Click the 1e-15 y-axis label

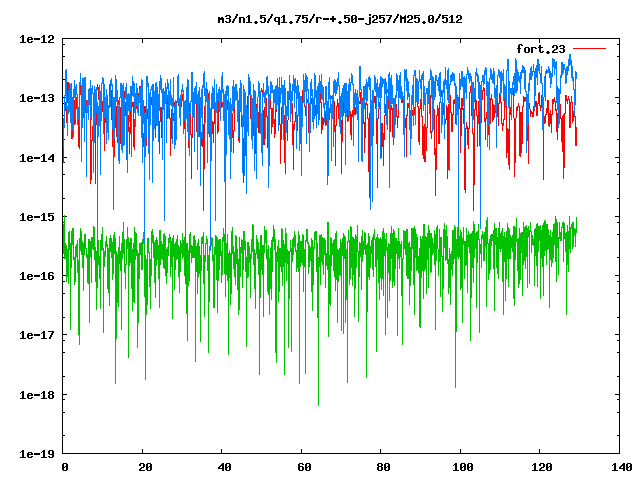[37, 217]
